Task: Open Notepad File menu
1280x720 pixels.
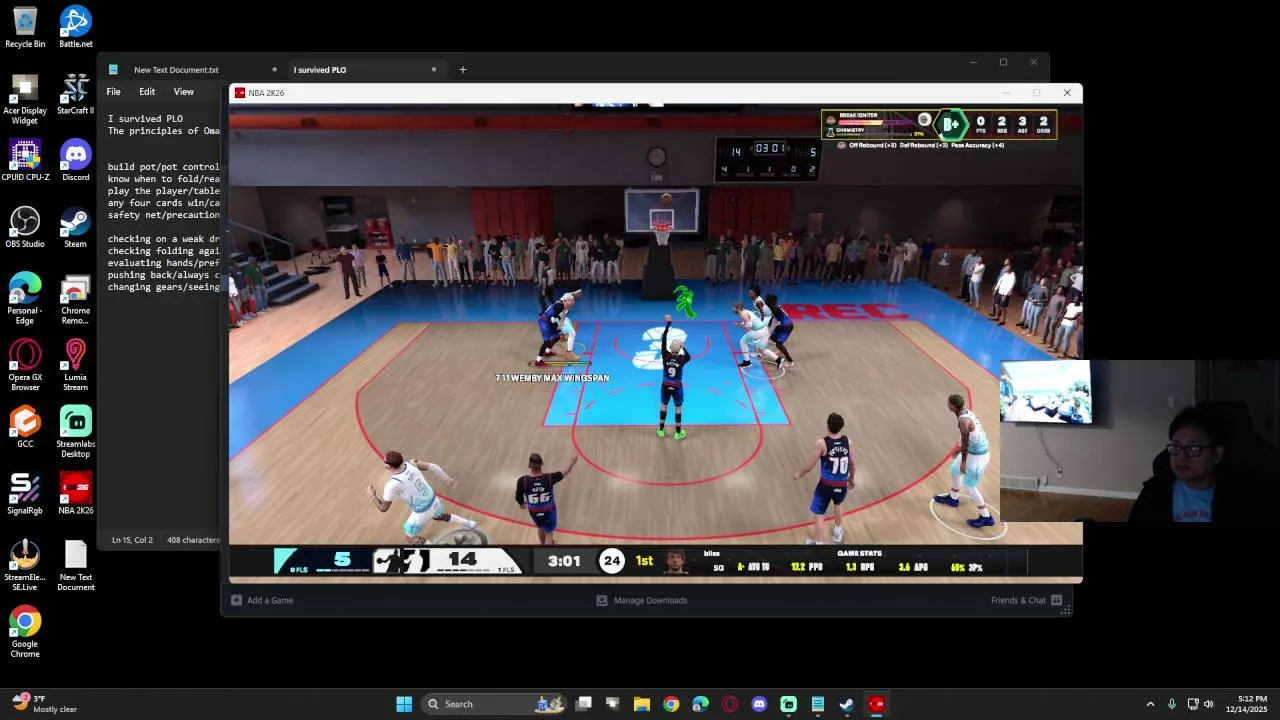Action: (x=114, y=92)
